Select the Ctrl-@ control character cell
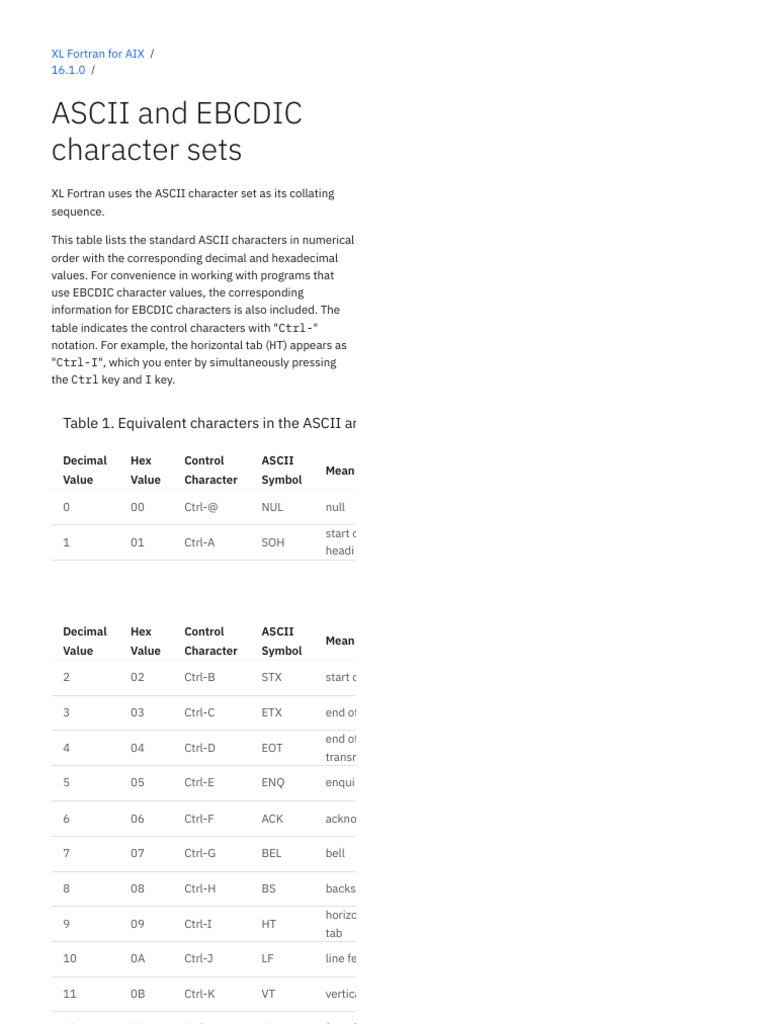 pos(201,507)
